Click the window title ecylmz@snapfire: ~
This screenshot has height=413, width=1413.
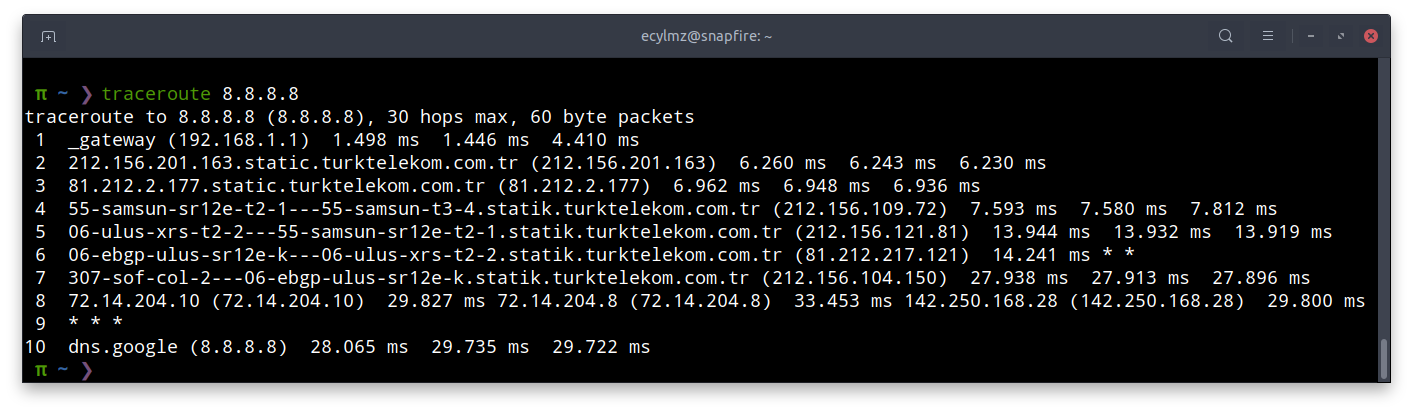[x=706, y=36]
